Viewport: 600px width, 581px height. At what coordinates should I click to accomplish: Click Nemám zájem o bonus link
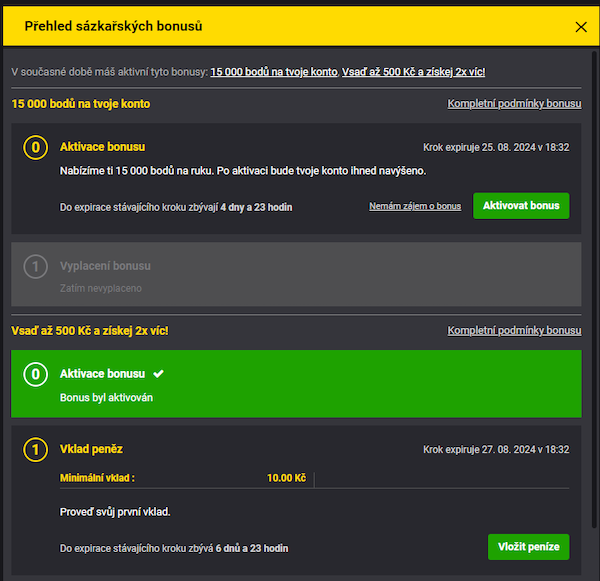[414, 207]
